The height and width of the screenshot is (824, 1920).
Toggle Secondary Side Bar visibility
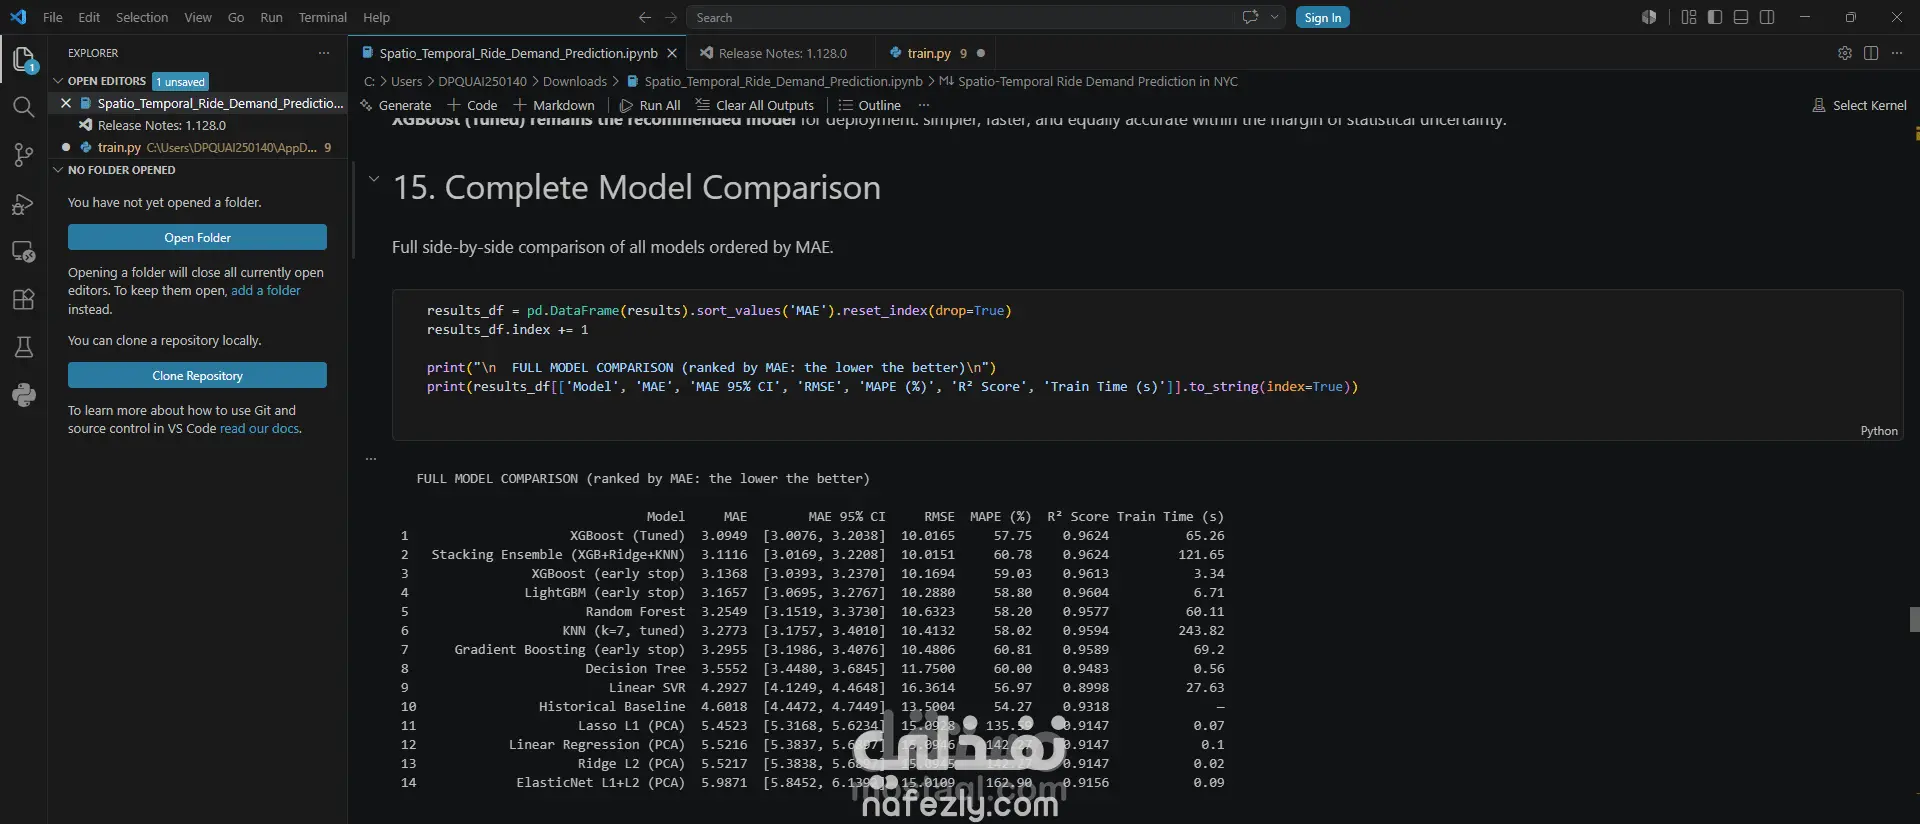pyautogui.click(x=1767, y=17)
